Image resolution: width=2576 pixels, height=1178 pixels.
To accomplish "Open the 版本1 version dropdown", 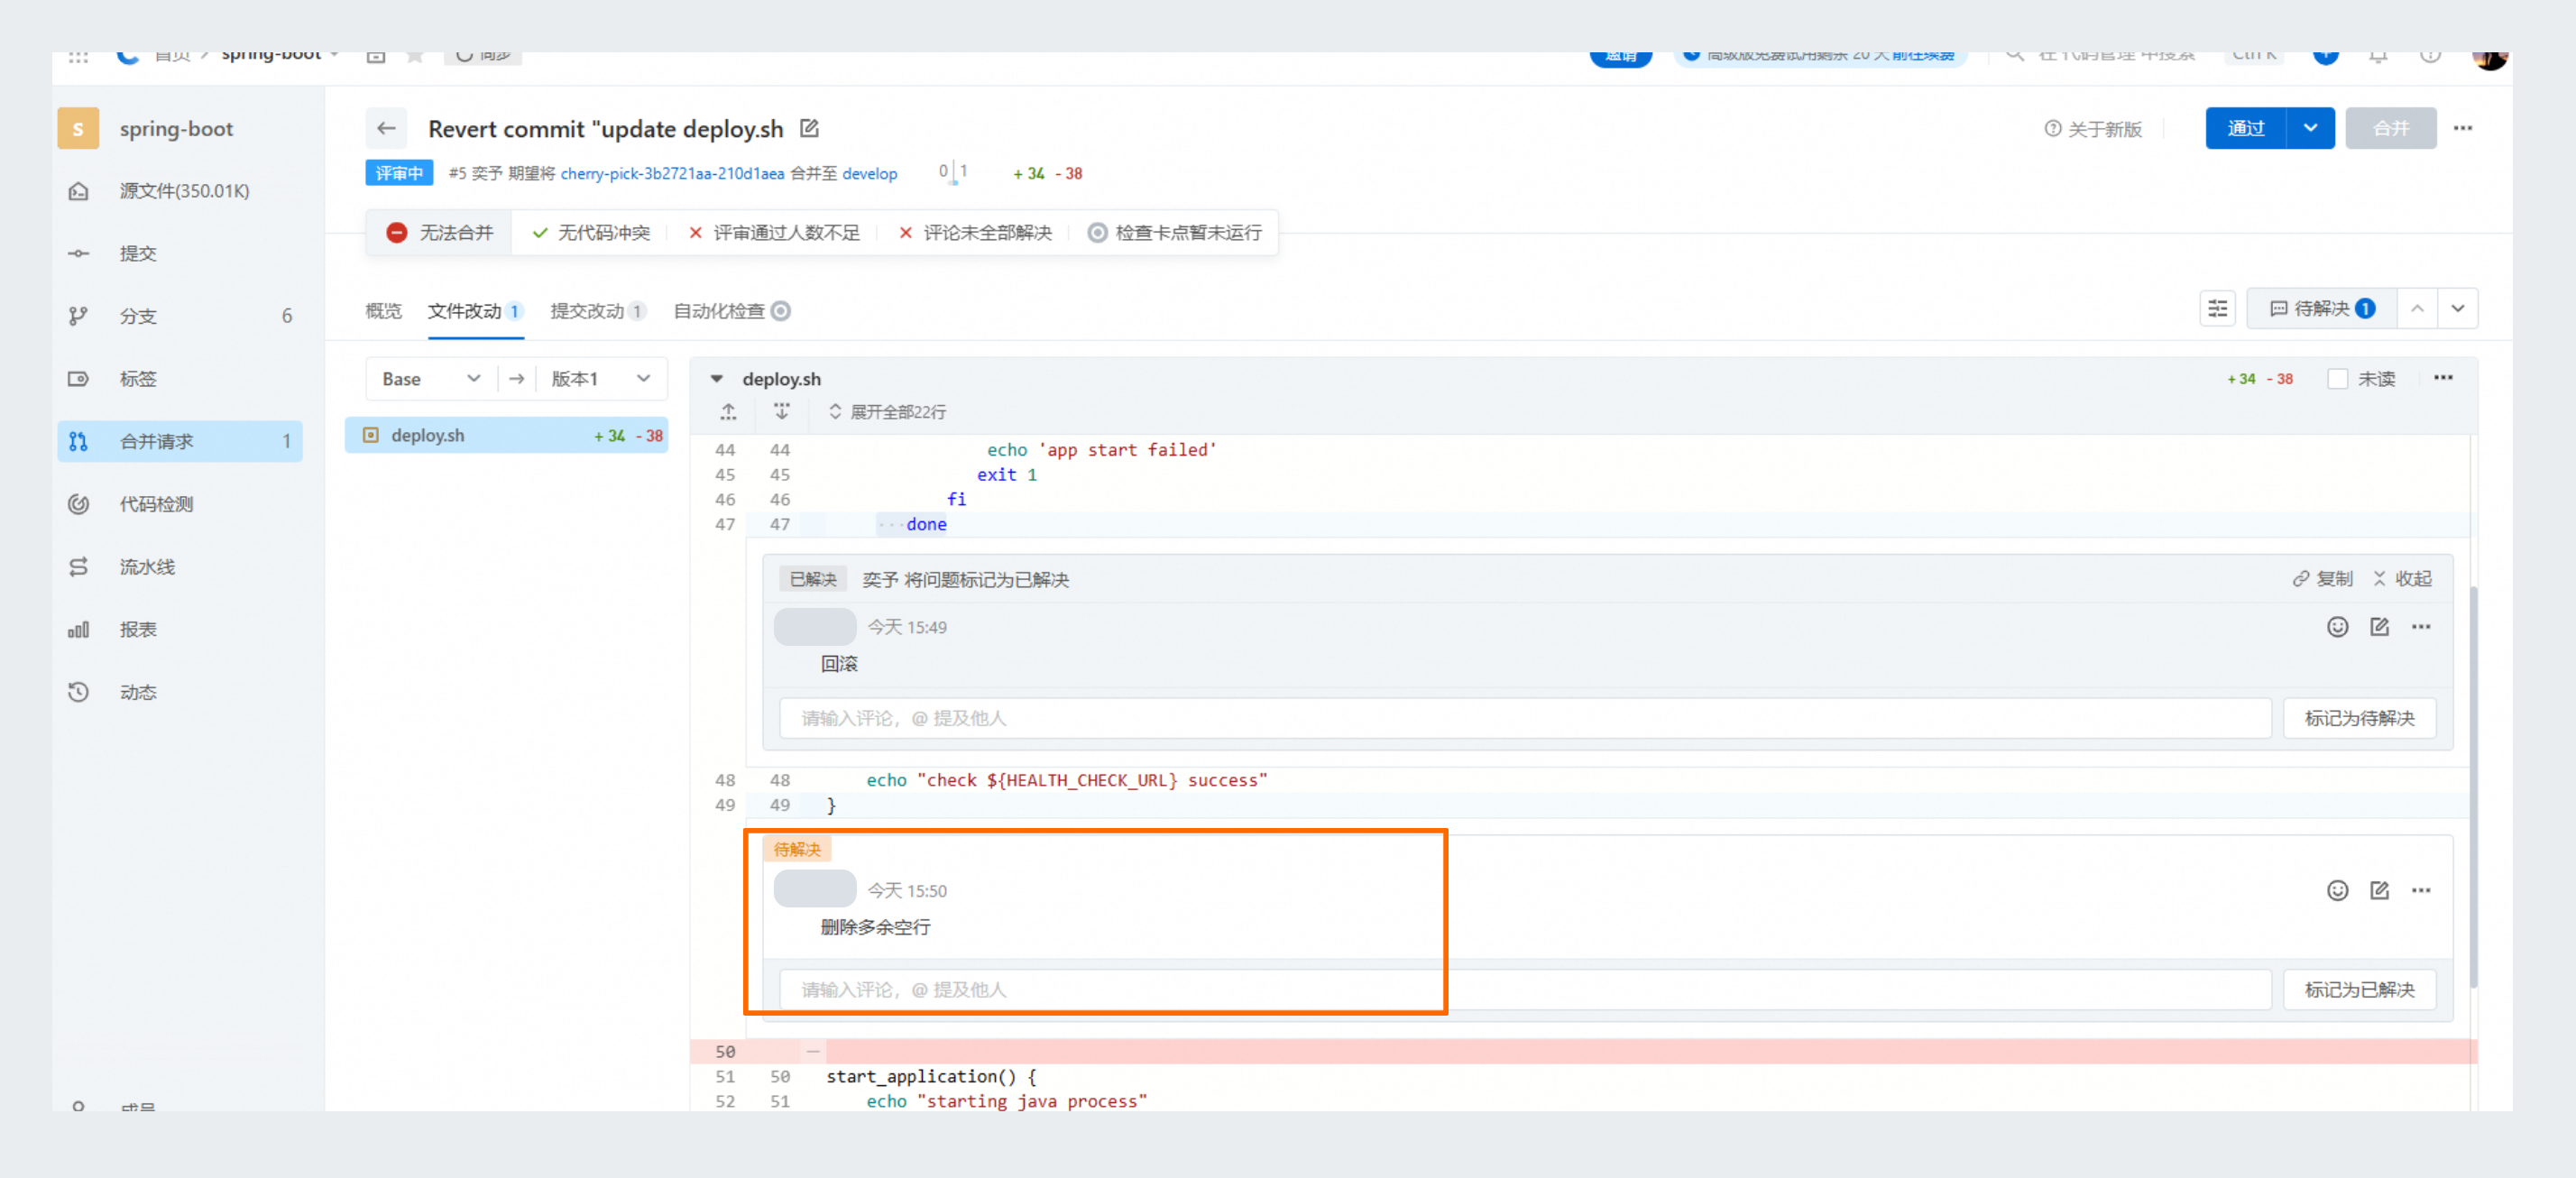I will (601, 379).
